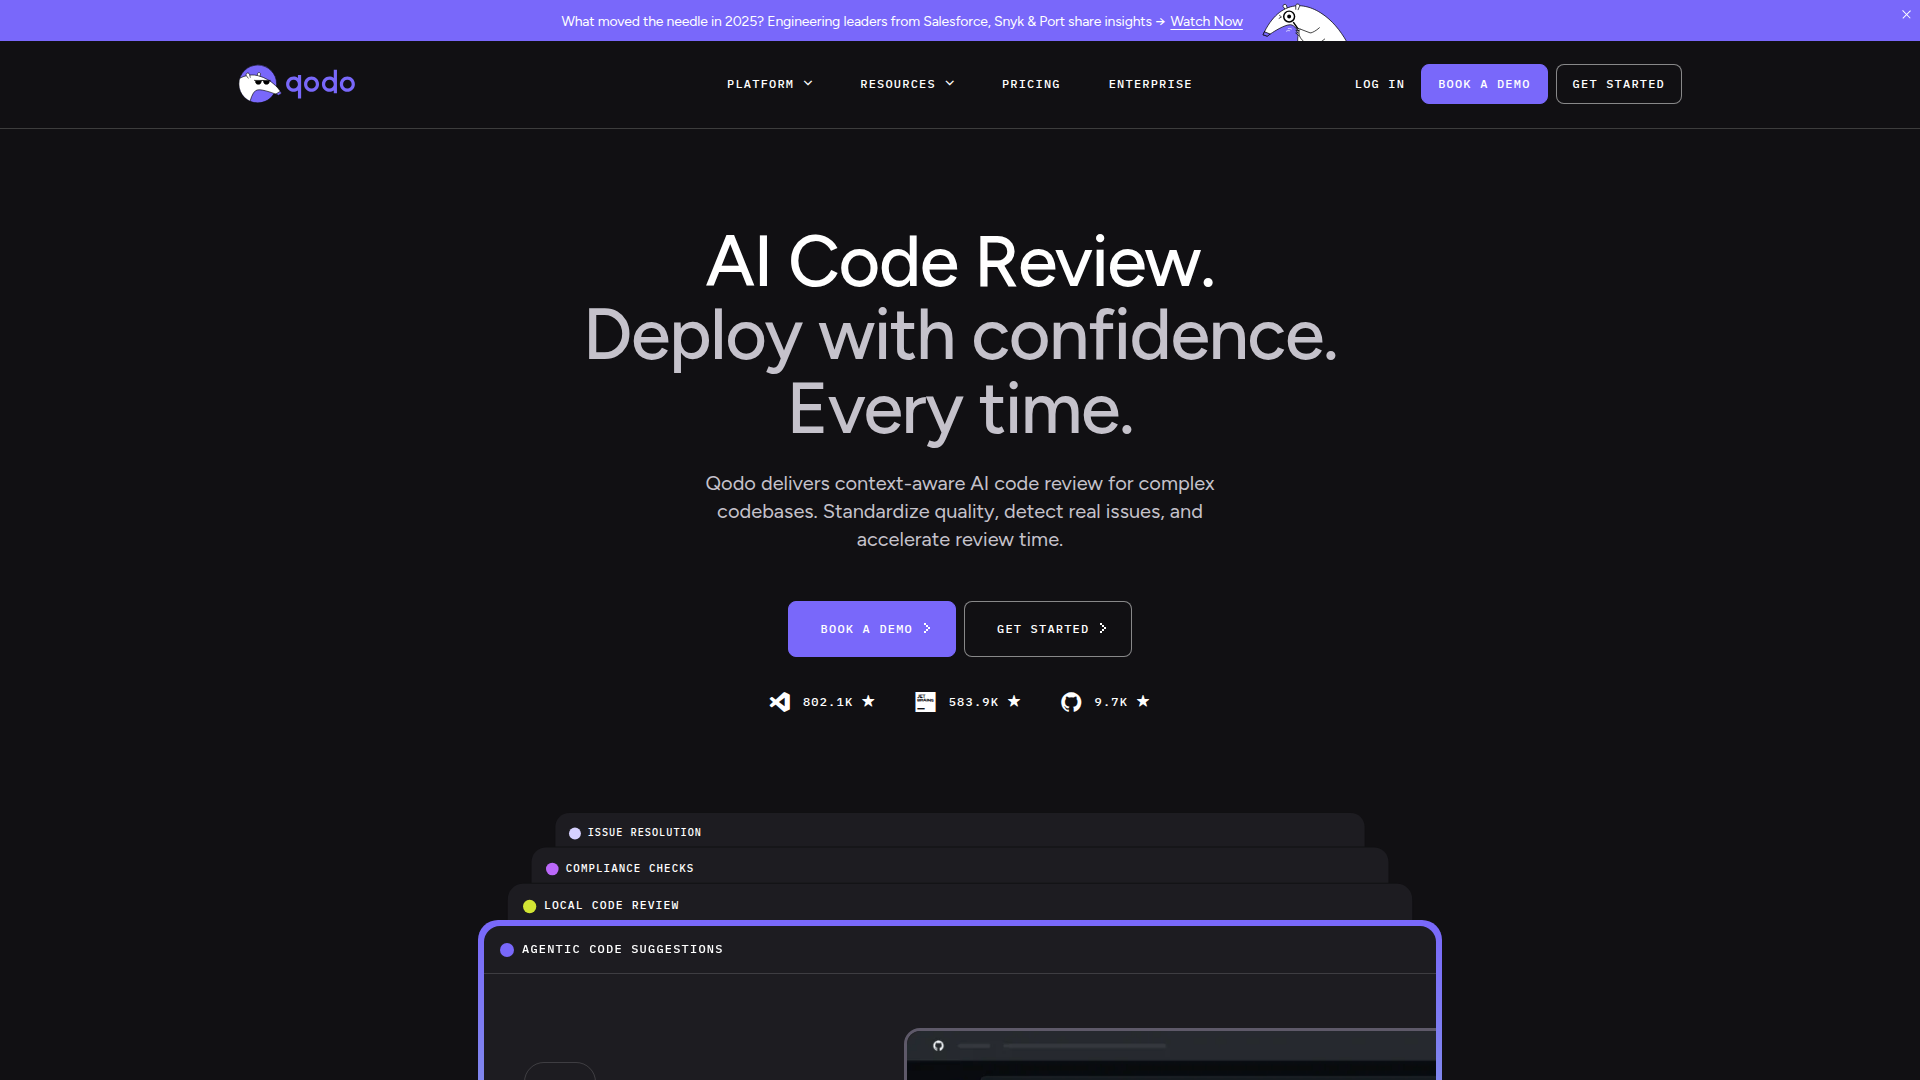The height and width of the screenshot is (1080, 1920).
Task: Select the Compliance Checks card
Action: click(x=629, y=868)
